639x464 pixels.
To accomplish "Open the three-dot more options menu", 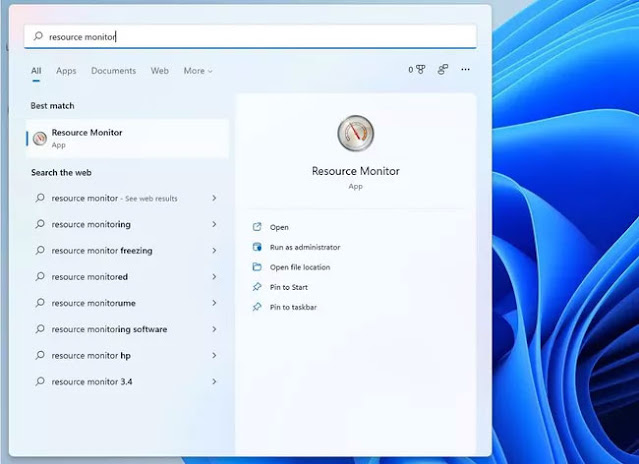I will click(x=465, y=70).
